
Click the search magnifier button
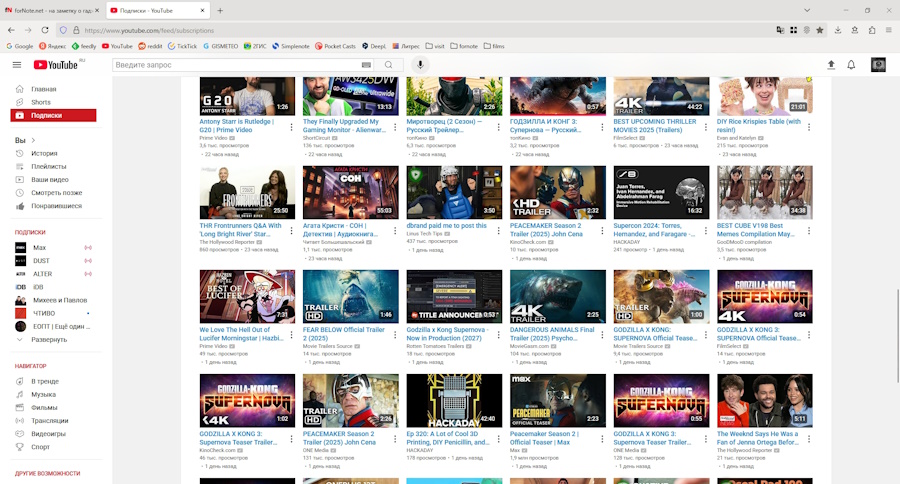[389, 65]
